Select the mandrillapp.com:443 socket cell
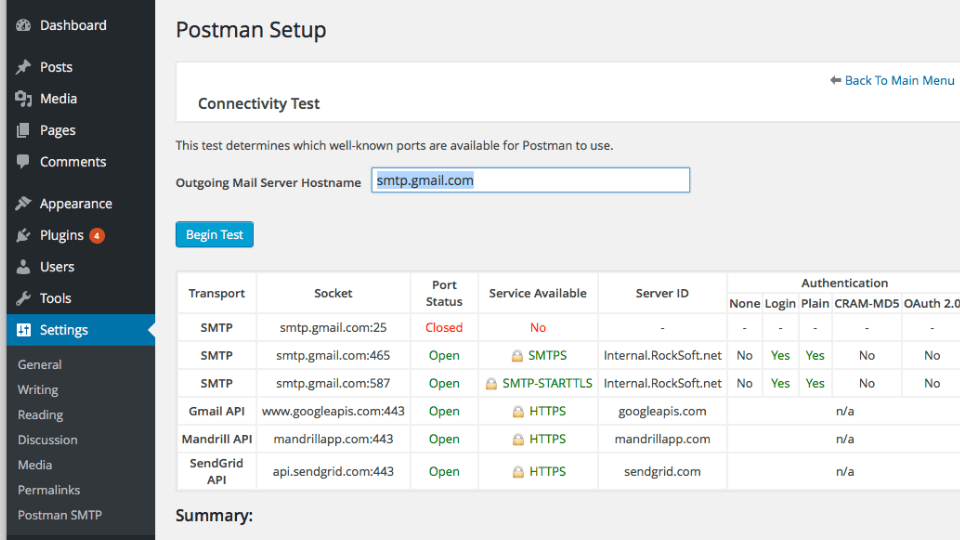Image resolution: width=960 pixels, height=540 pixels. tap(333, 439)
